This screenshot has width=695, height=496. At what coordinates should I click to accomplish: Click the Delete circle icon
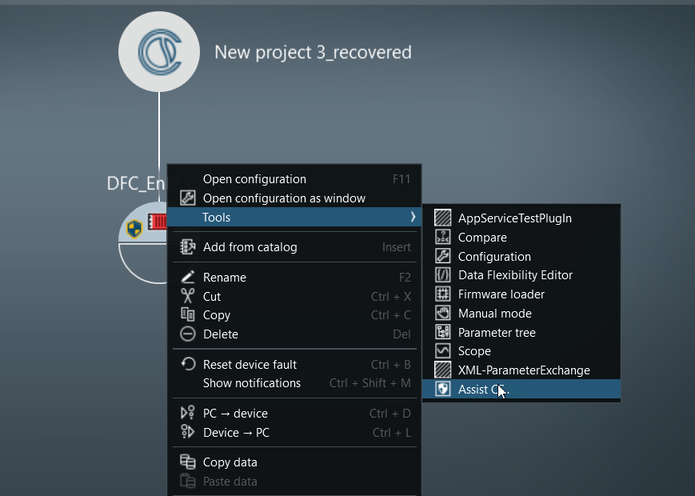click(x=186, y=334)
